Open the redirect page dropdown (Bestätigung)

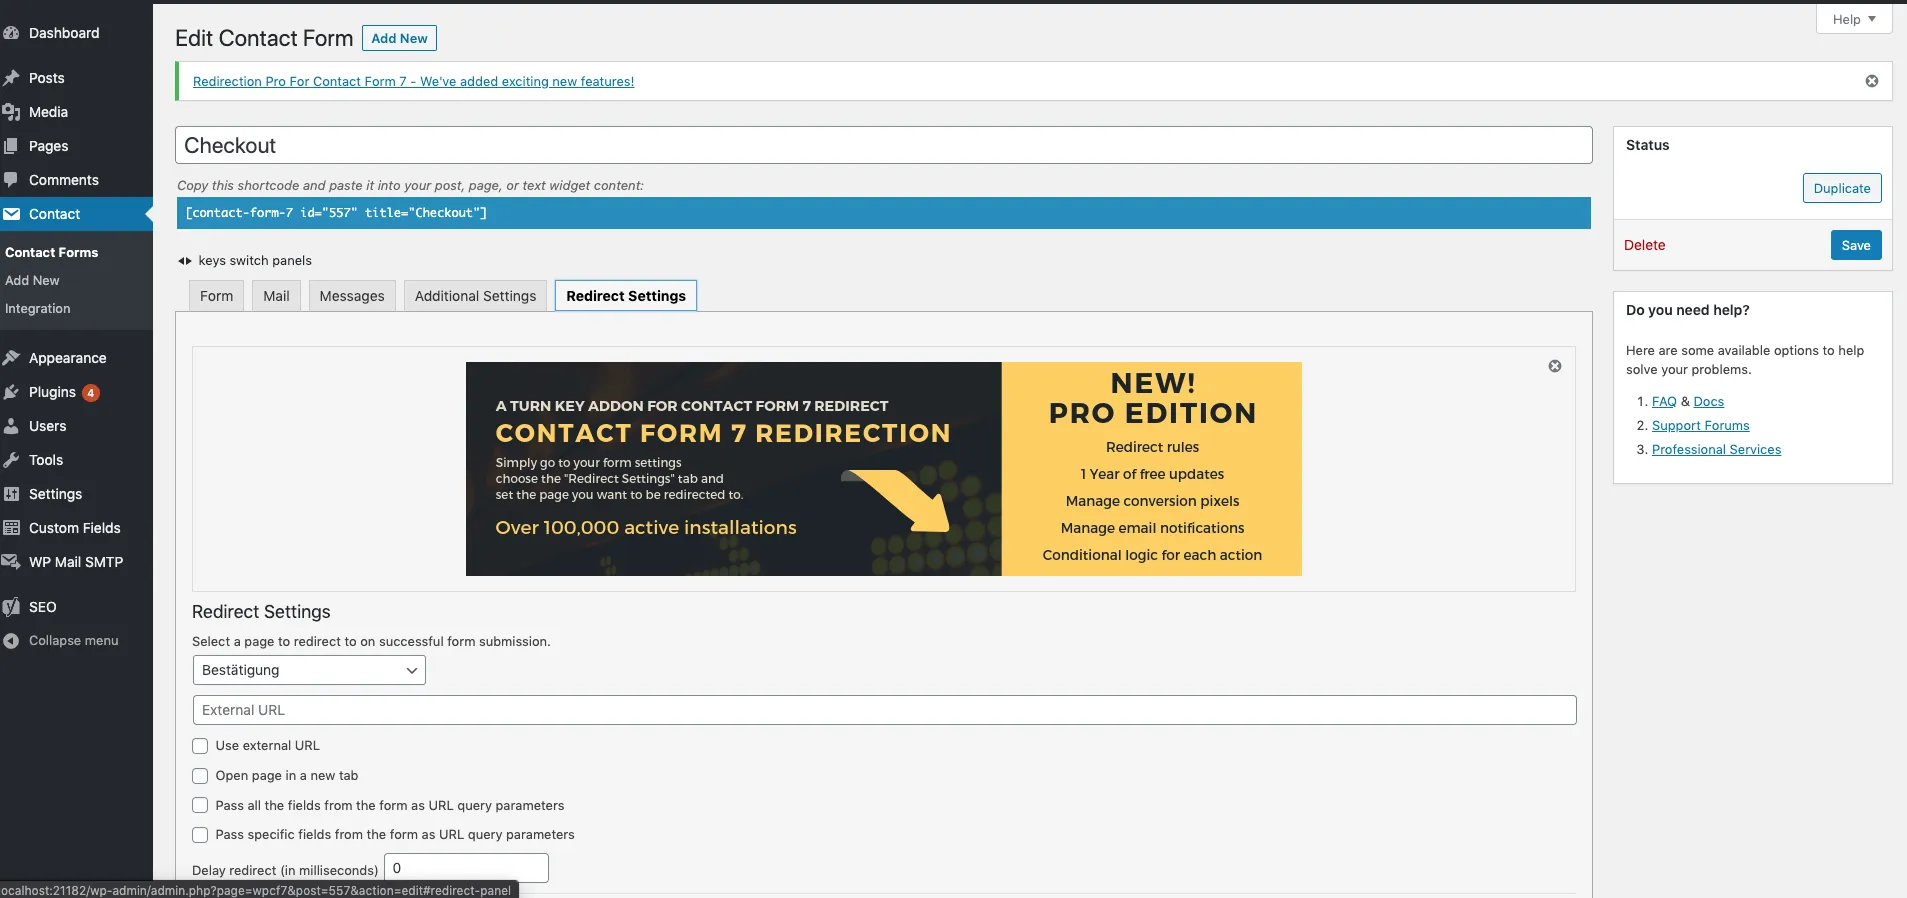coord(309,670)
